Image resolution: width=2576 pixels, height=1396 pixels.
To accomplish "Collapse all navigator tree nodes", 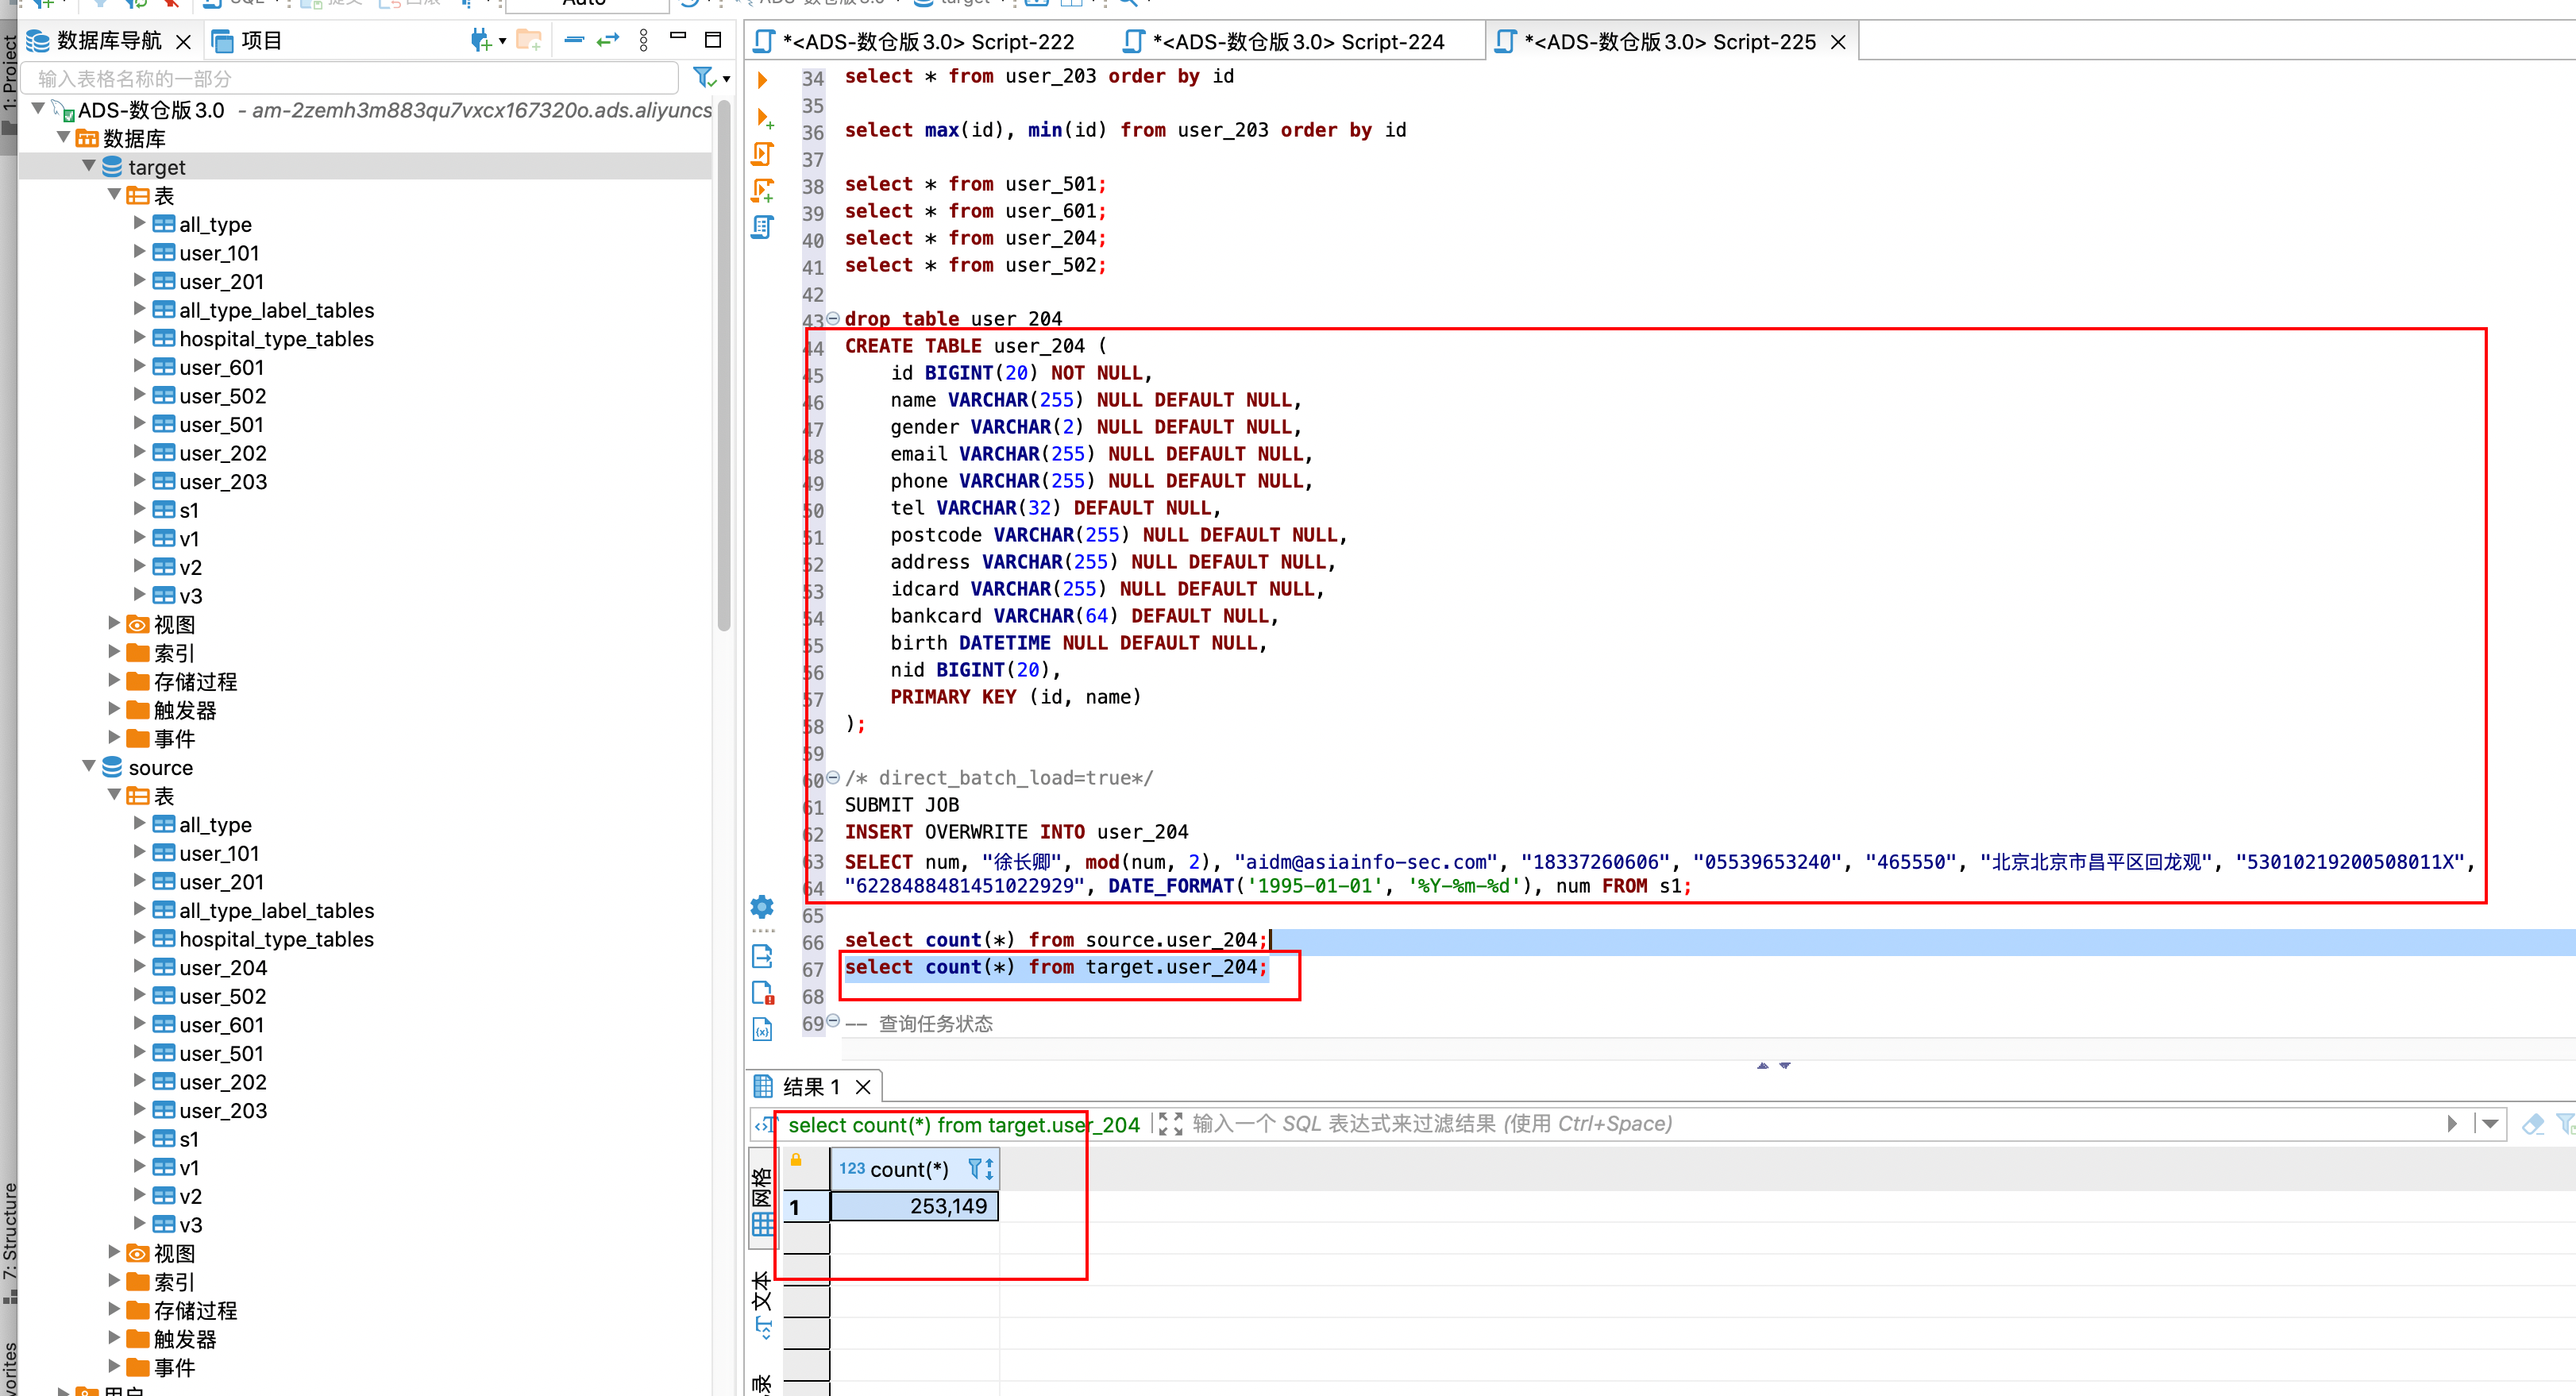I will pos(574,40).
